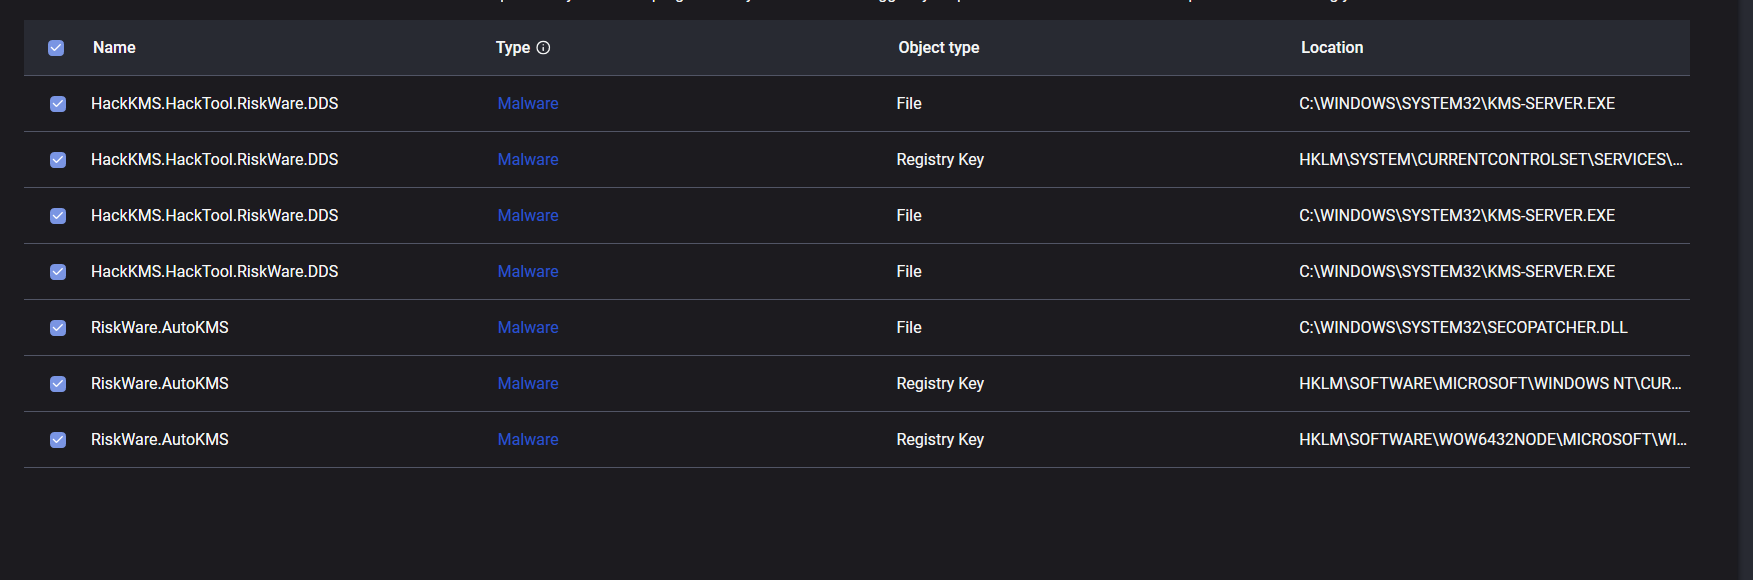Sort by the Name column header
The height and width of the screenshot is (580, 1753).
114,48
